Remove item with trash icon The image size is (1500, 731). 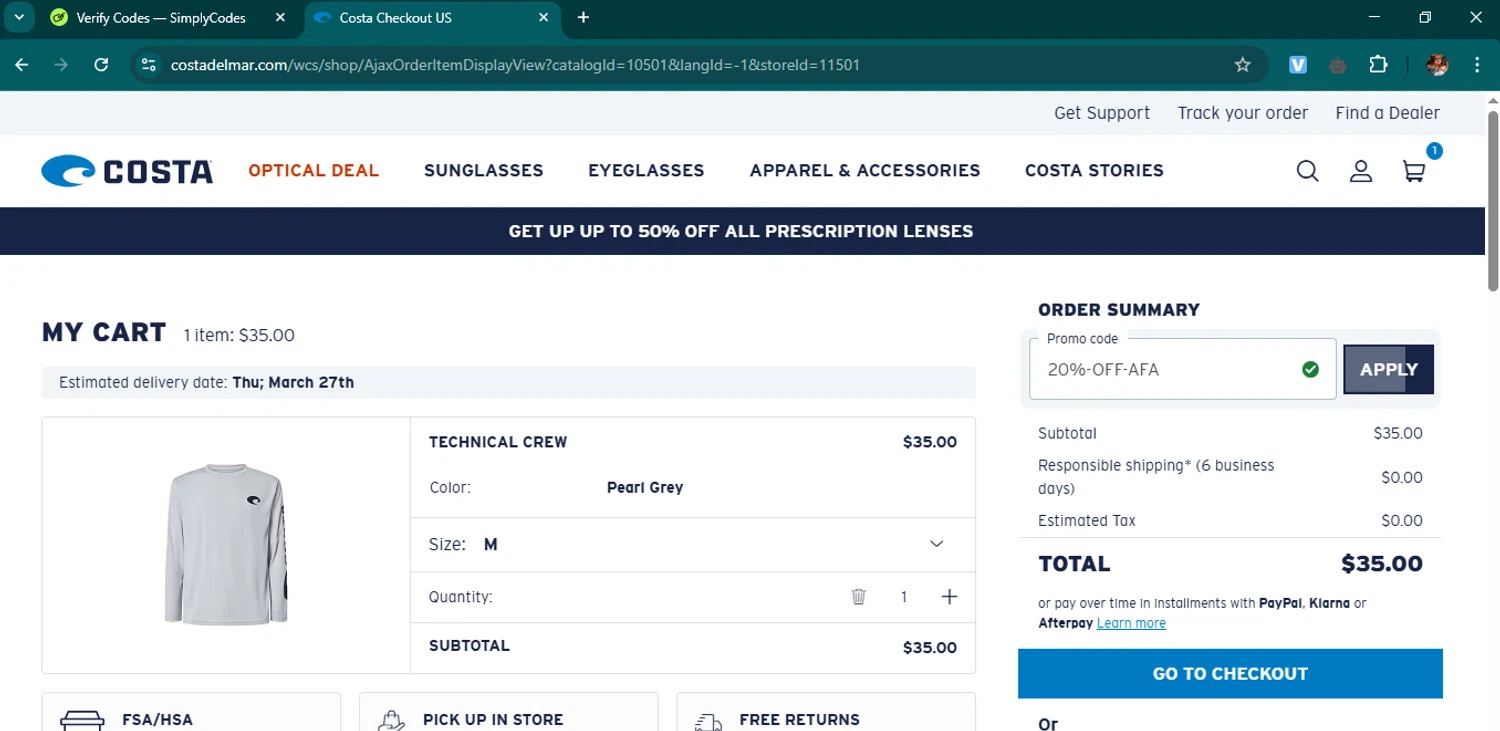coord(858,597)
